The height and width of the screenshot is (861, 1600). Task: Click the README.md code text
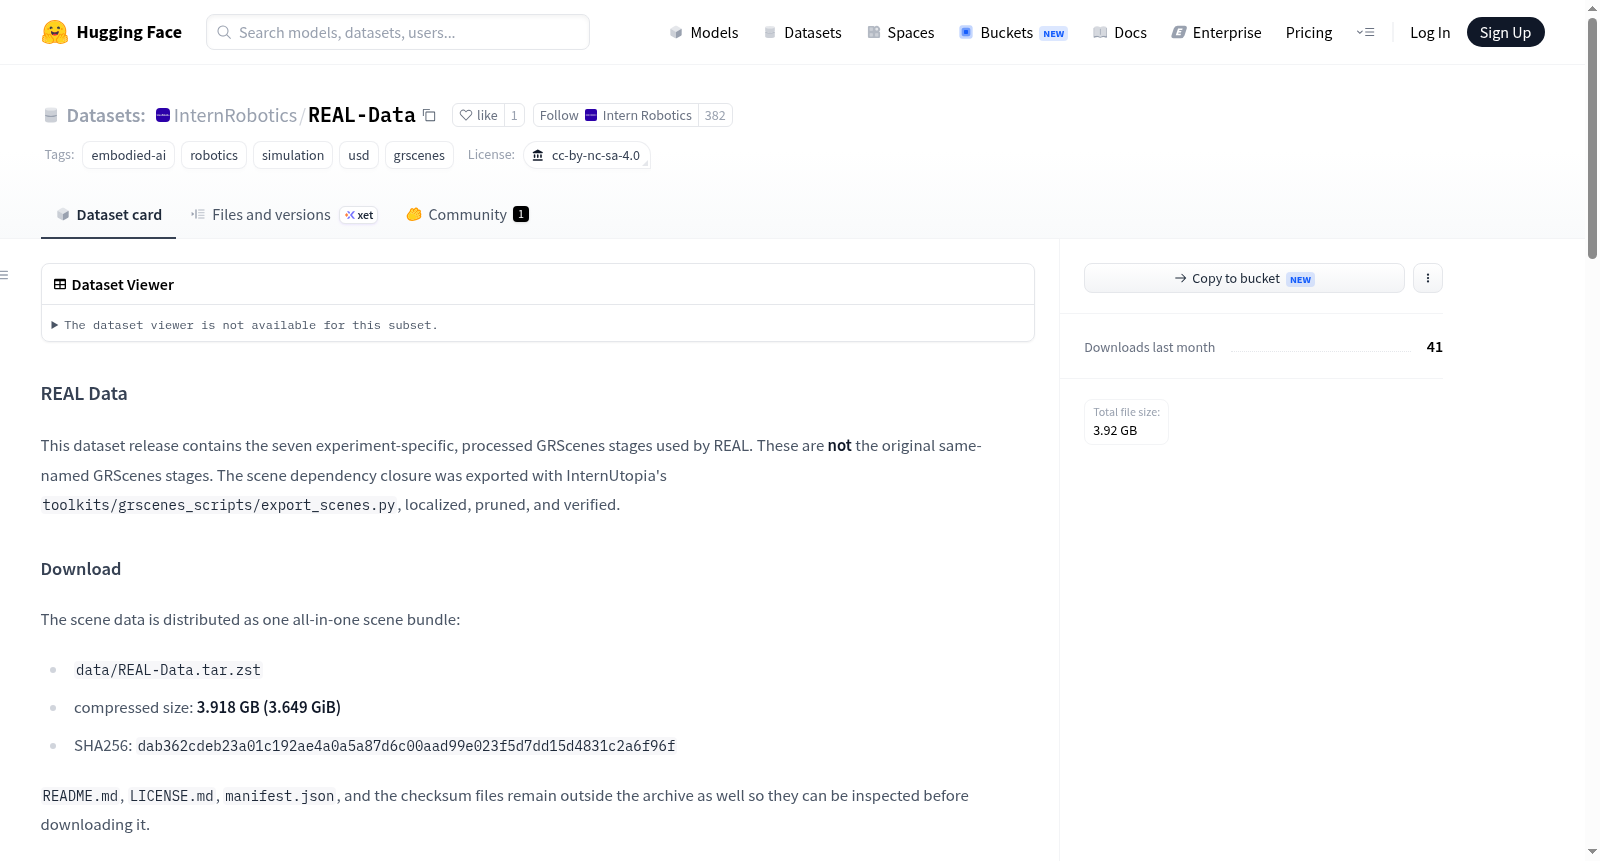click(81, 796)
